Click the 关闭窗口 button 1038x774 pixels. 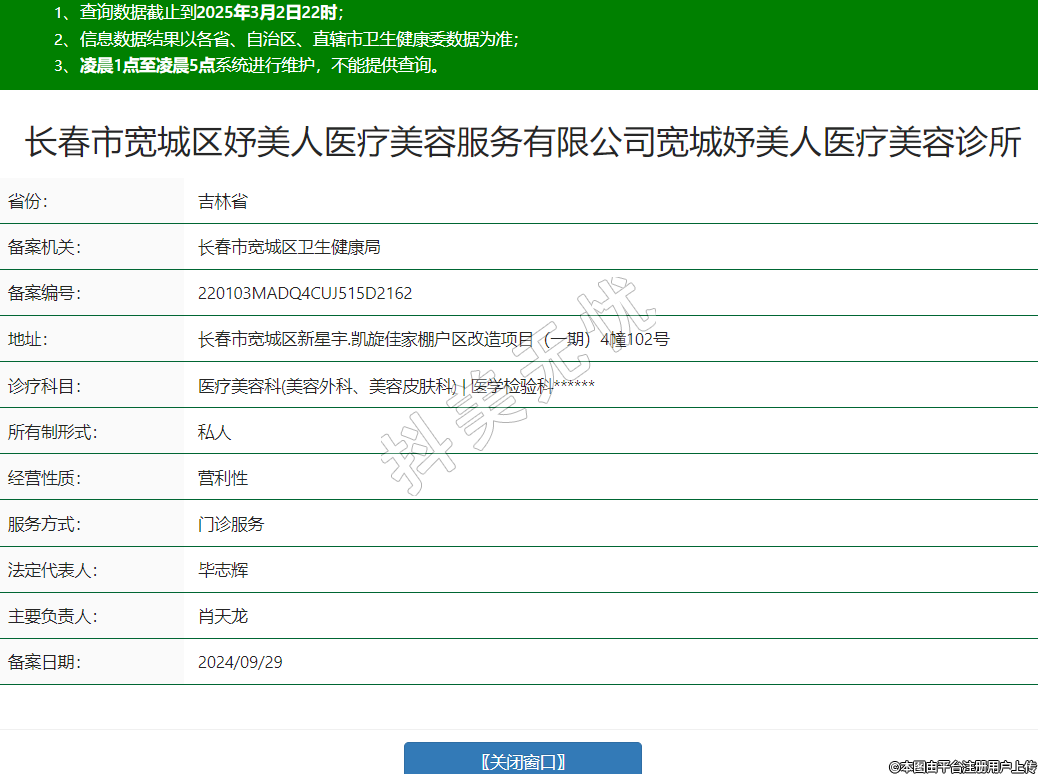coord(522,760)
